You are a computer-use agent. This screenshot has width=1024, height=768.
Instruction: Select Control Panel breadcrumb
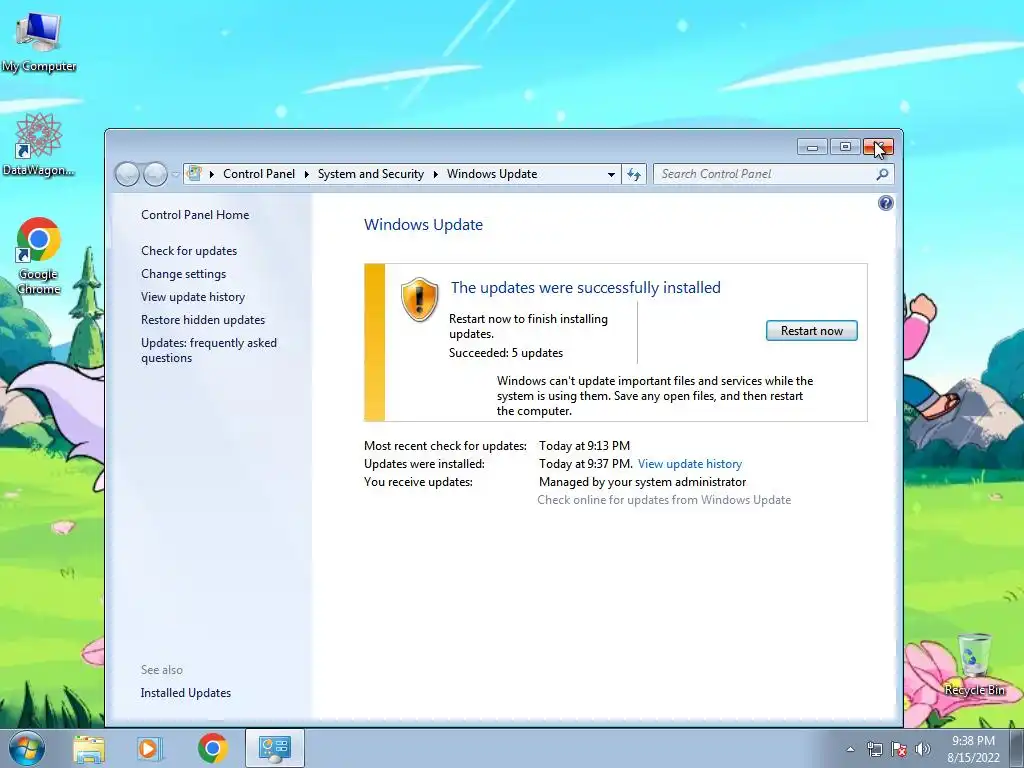[259, 174]
